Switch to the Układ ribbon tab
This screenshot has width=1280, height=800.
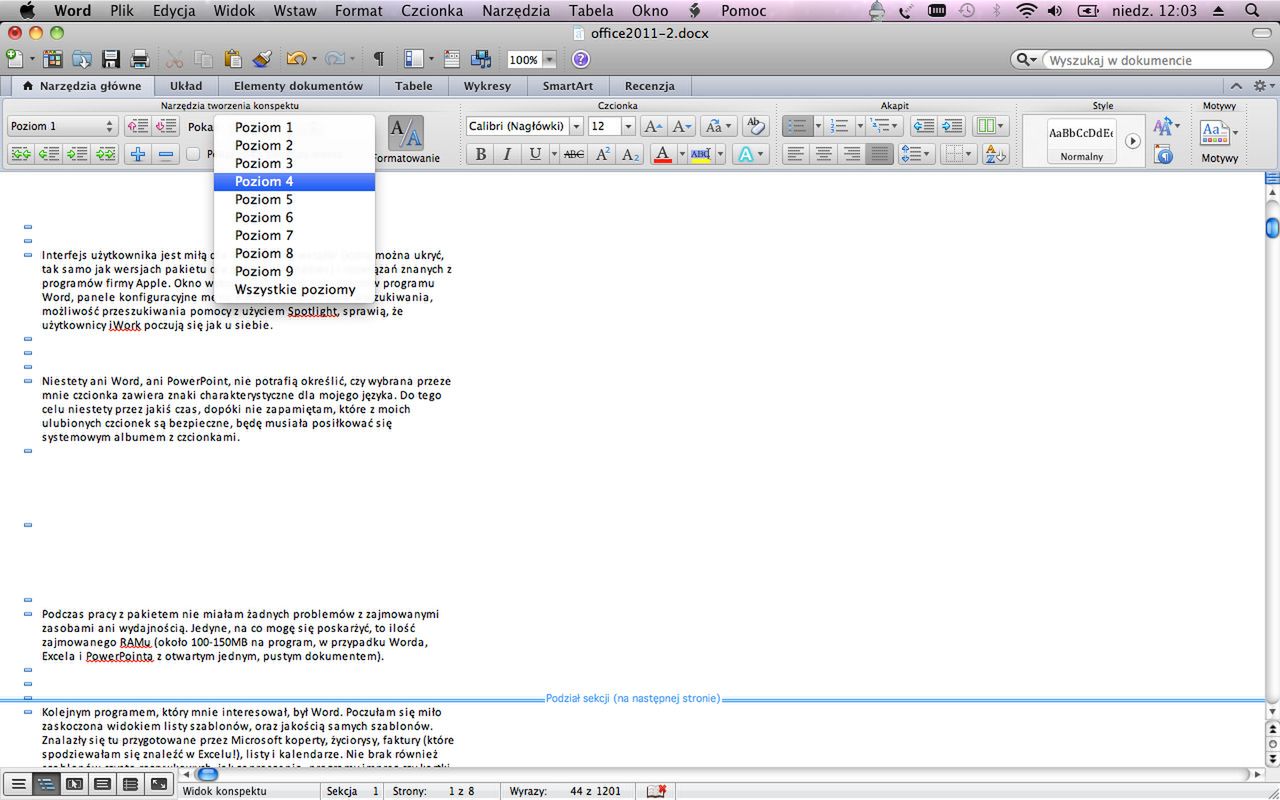[185, 86]
